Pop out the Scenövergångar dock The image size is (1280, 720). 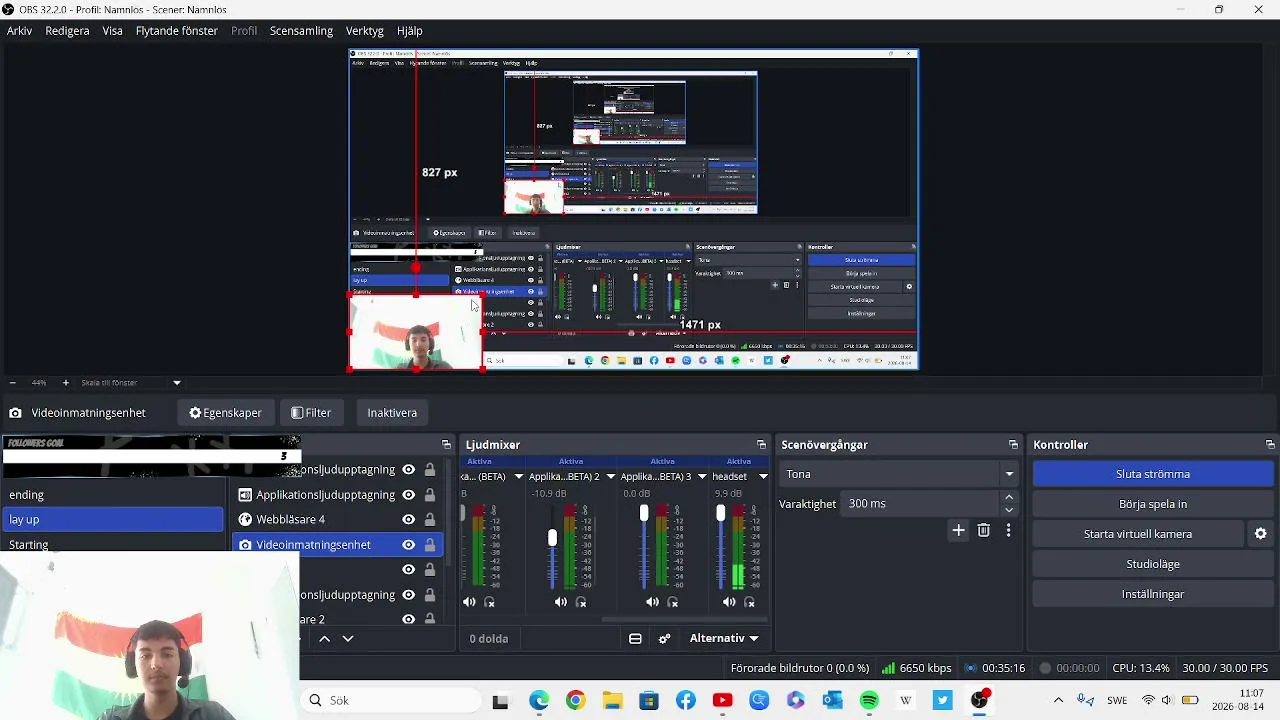click(x=1013, y=445)
